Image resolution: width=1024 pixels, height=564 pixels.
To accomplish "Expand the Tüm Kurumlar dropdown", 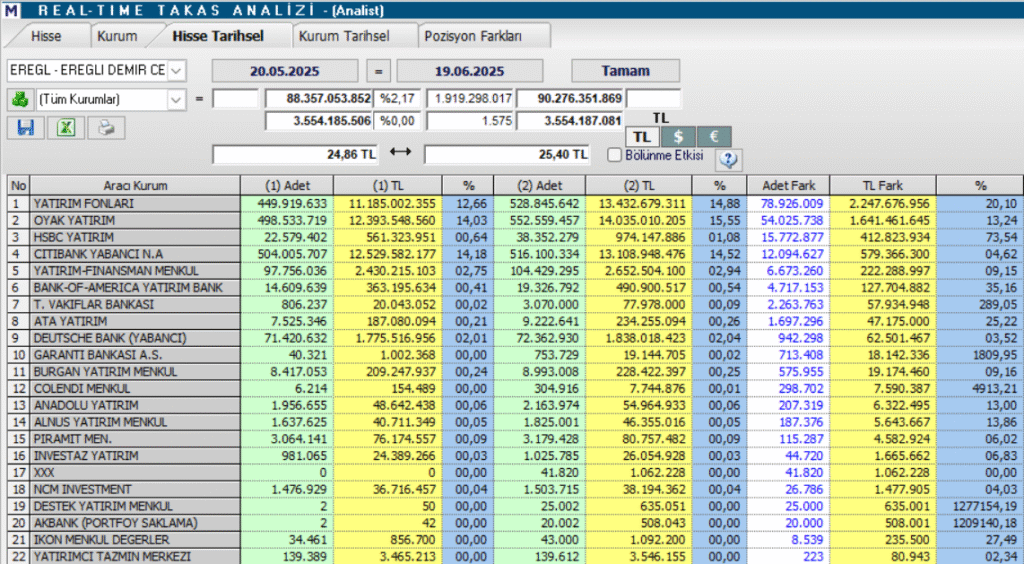I will [x=176, y=99].
